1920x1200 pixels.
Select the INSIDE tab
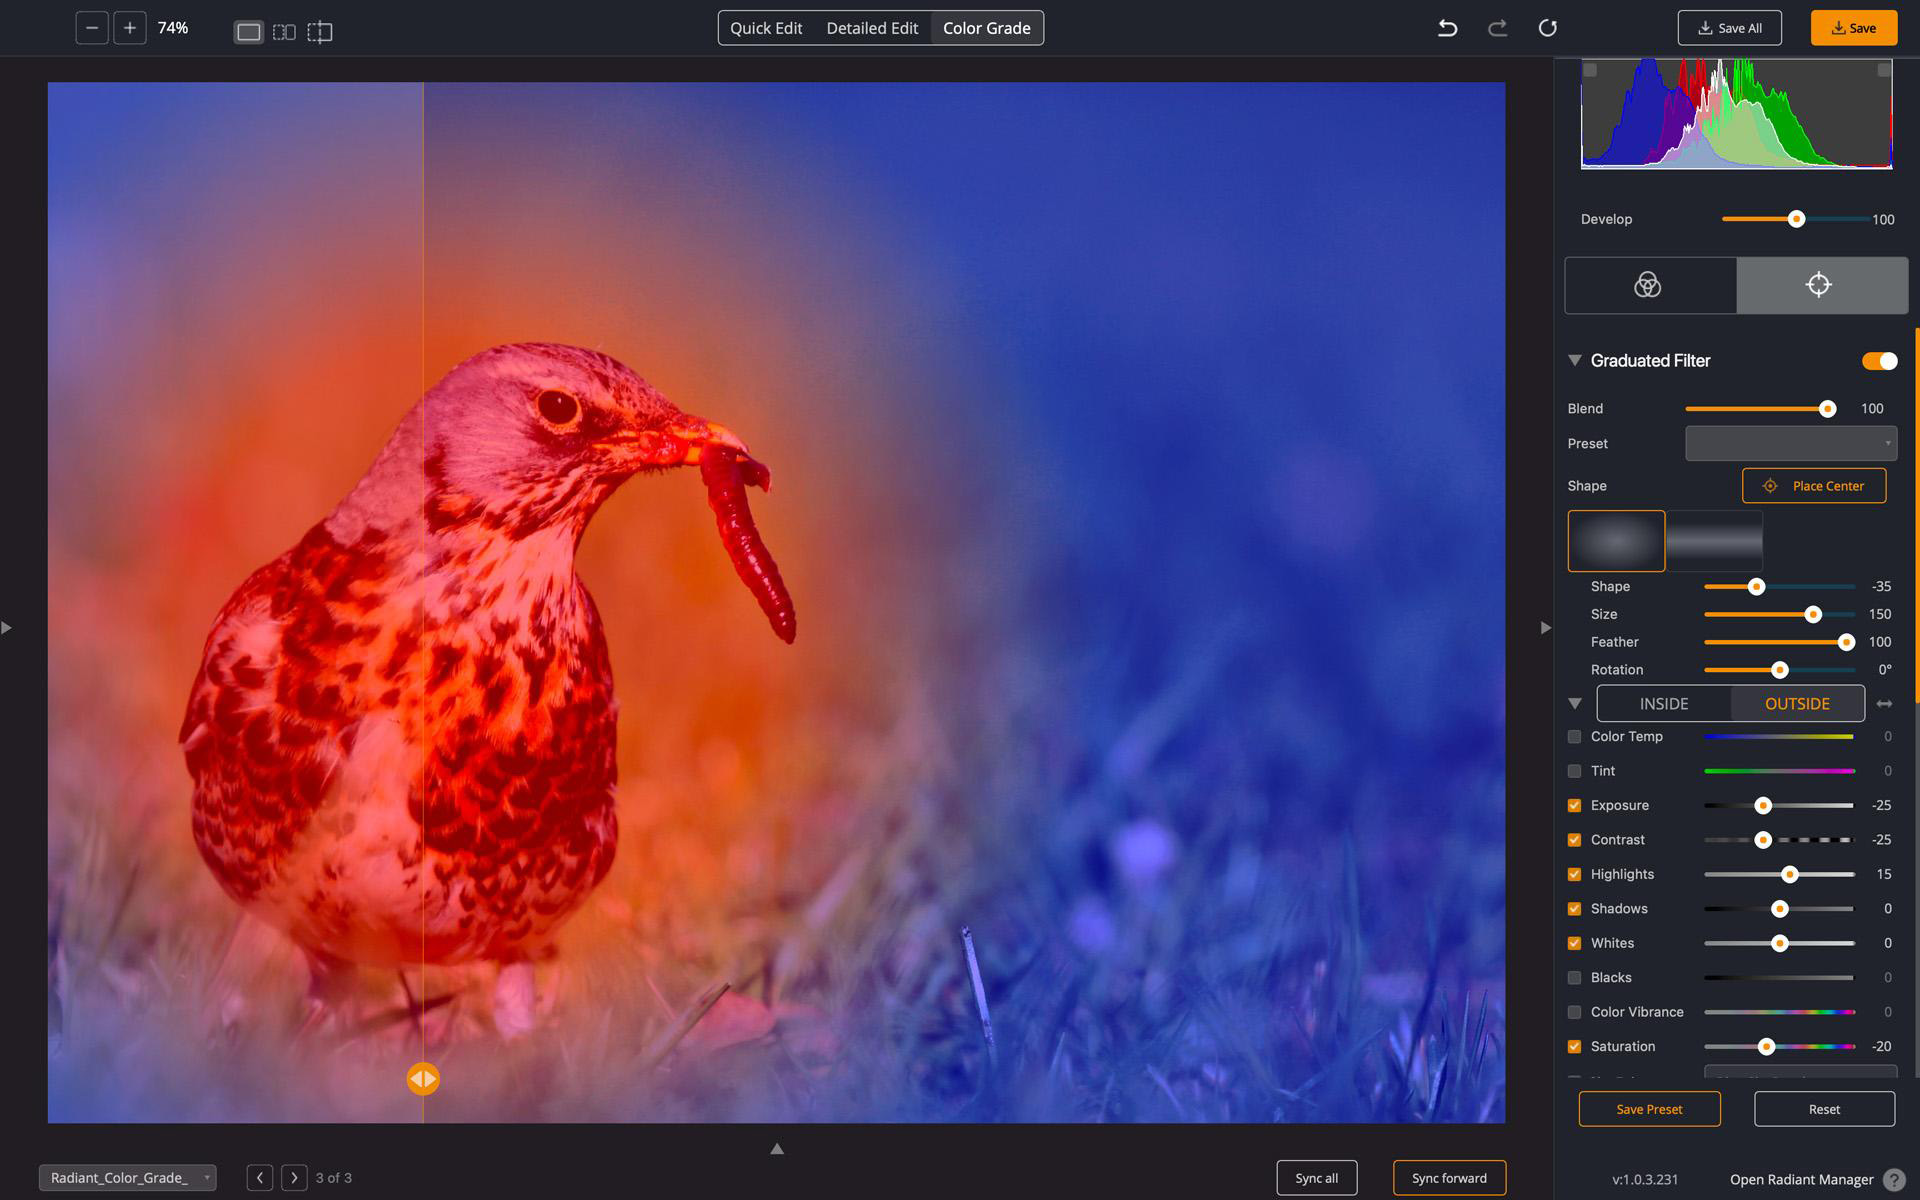click(x=1663, y=703)
